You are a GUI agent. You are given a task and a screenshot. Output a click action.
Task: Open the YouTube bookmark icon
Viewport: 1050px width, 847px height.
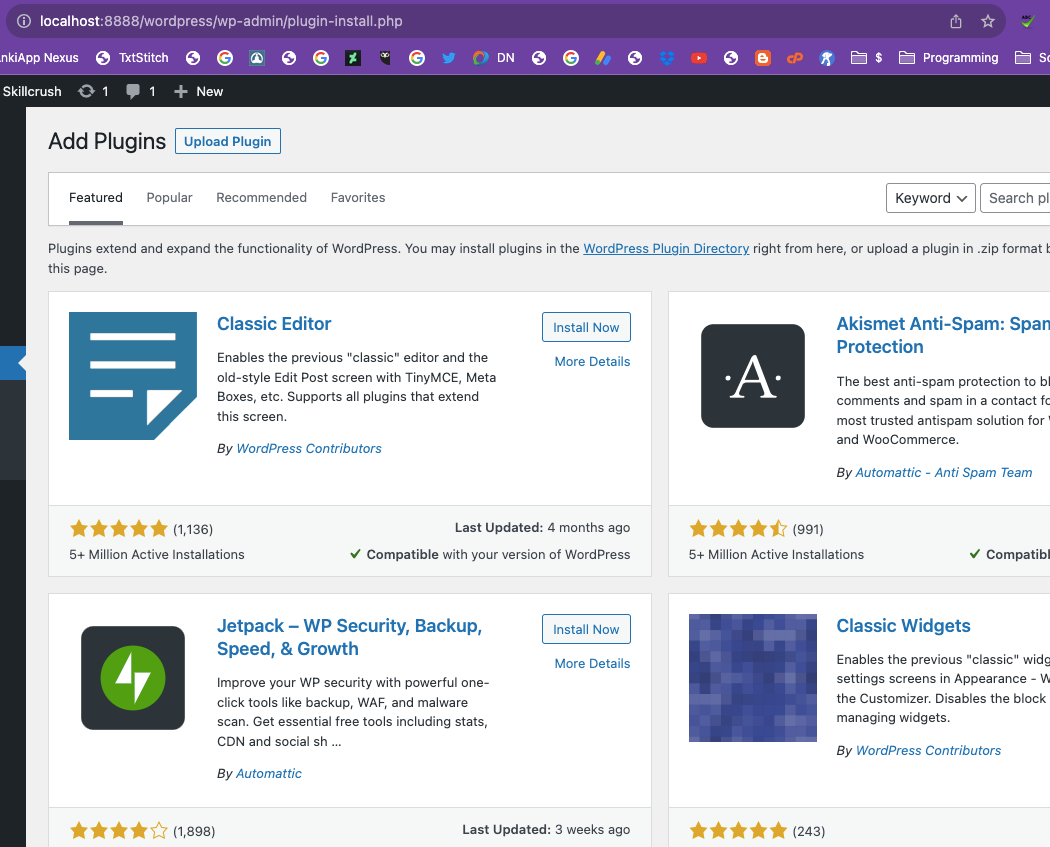(698, 58)
